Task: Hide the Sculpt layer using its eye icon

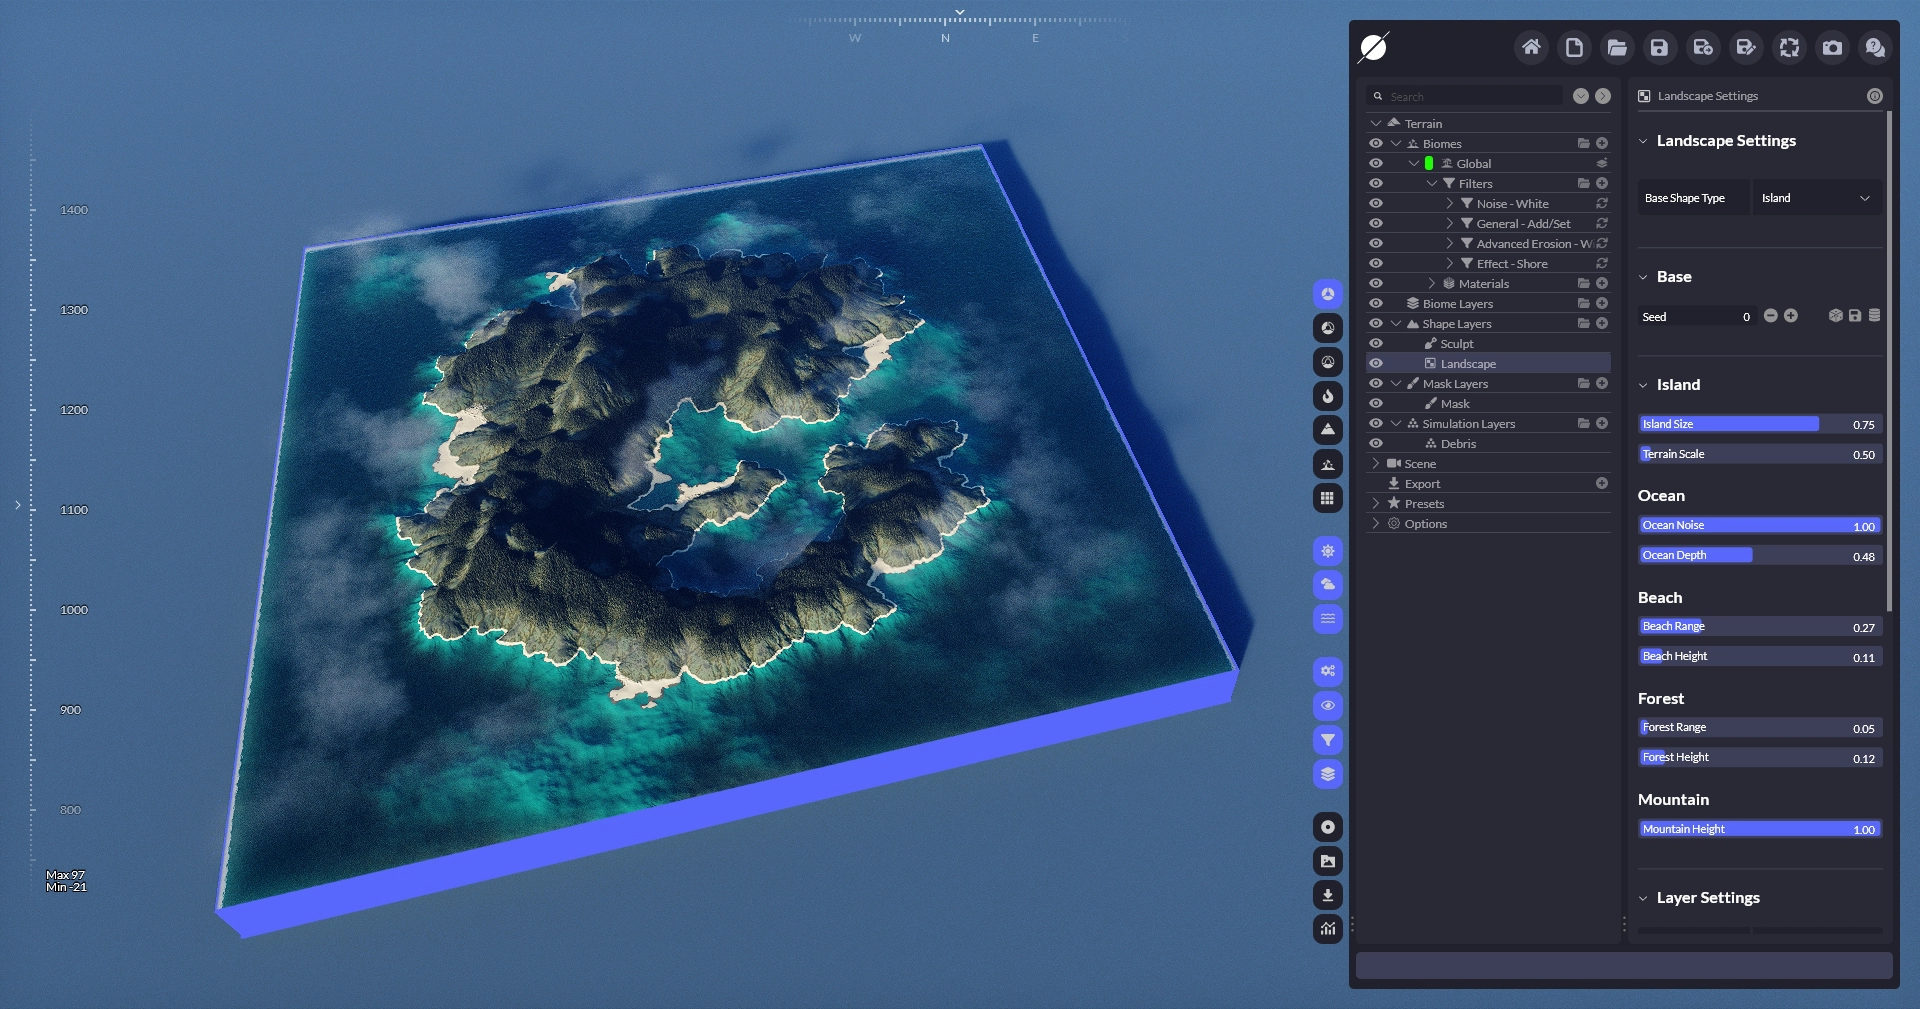Action: pos(1376,344)
